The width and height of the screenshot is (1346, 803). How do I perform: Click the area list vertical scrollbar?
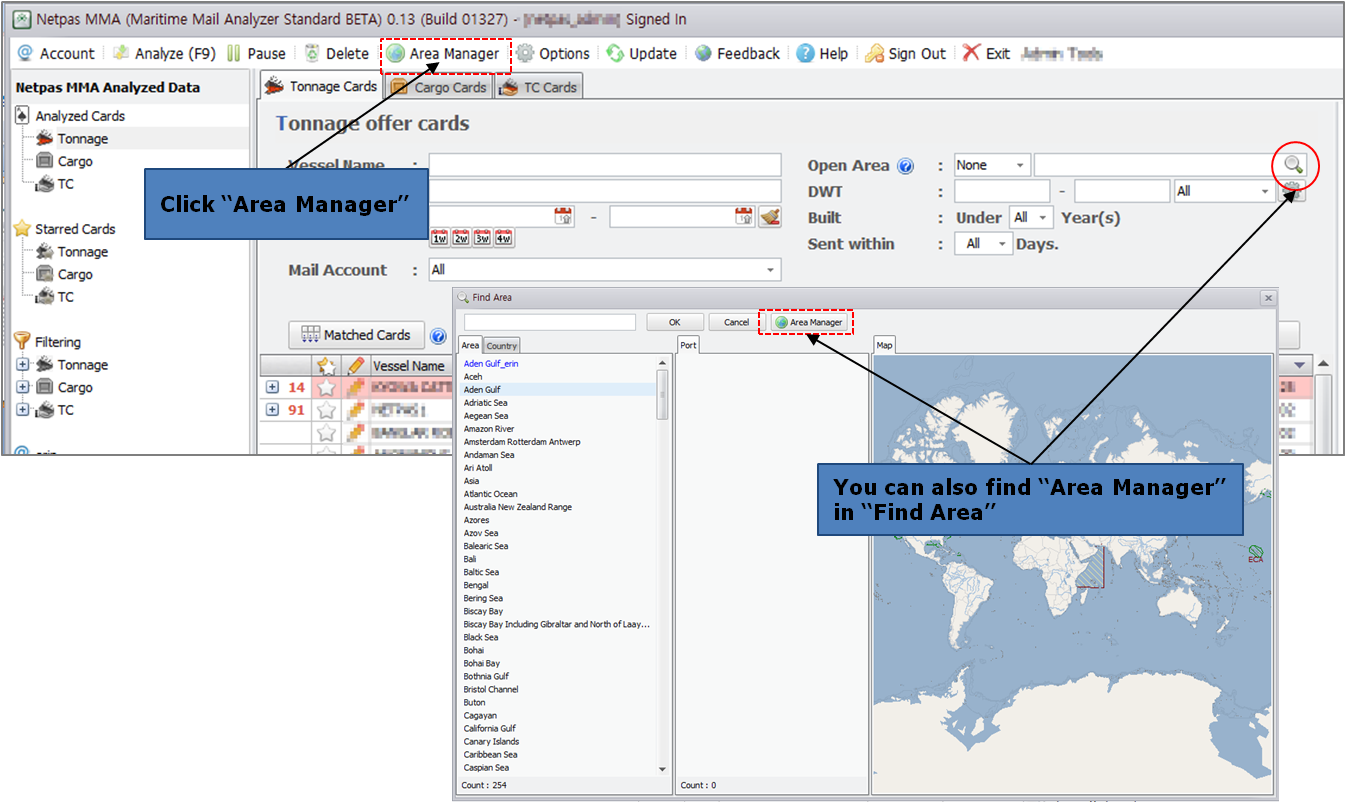(x=662, y=565)
